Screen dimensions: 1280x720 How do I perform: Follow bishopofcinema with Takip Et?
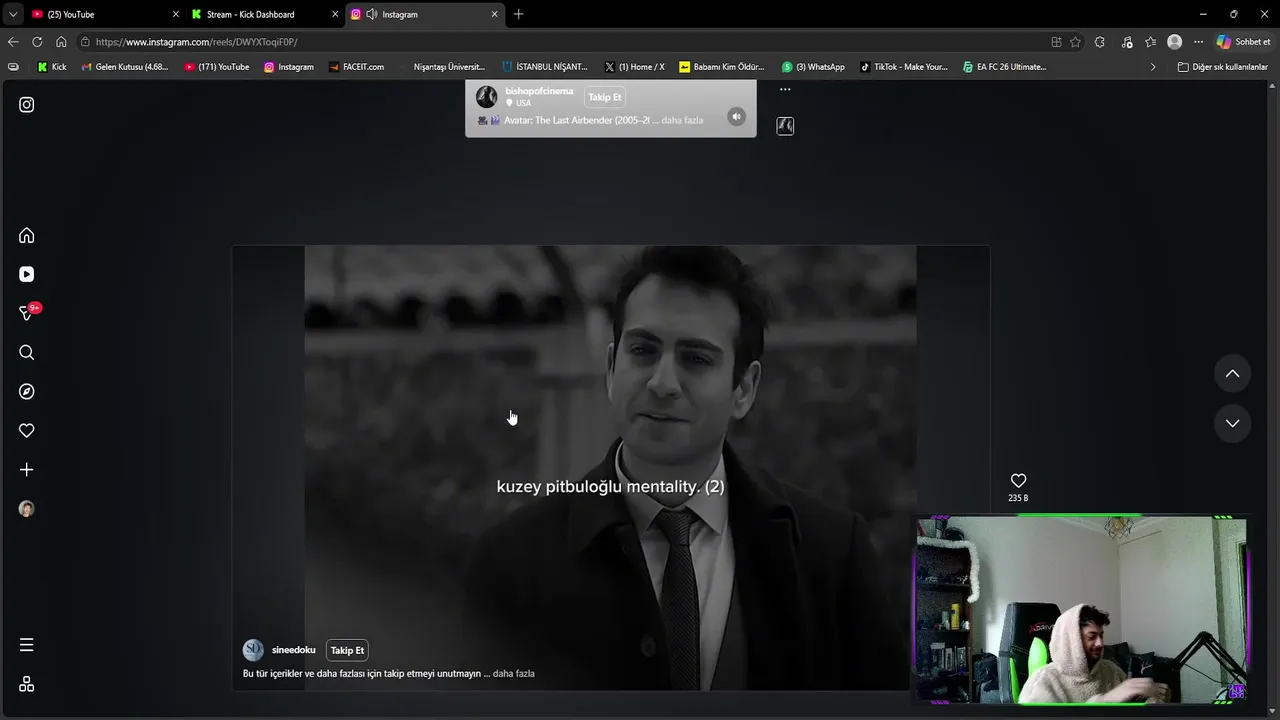tap(605, 97)
